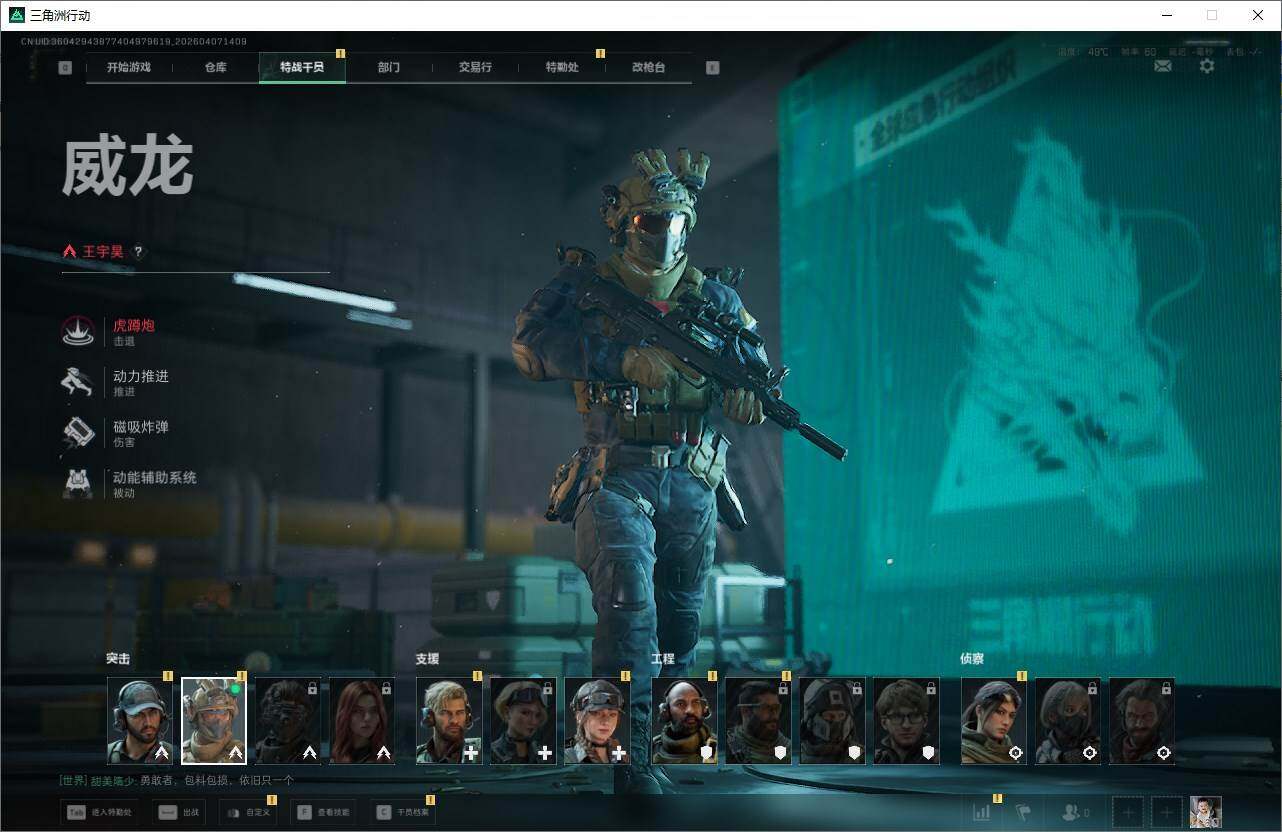
Task: Open the bar chart statistics icon
Action: pyautogui.click(x=981, y=813)
